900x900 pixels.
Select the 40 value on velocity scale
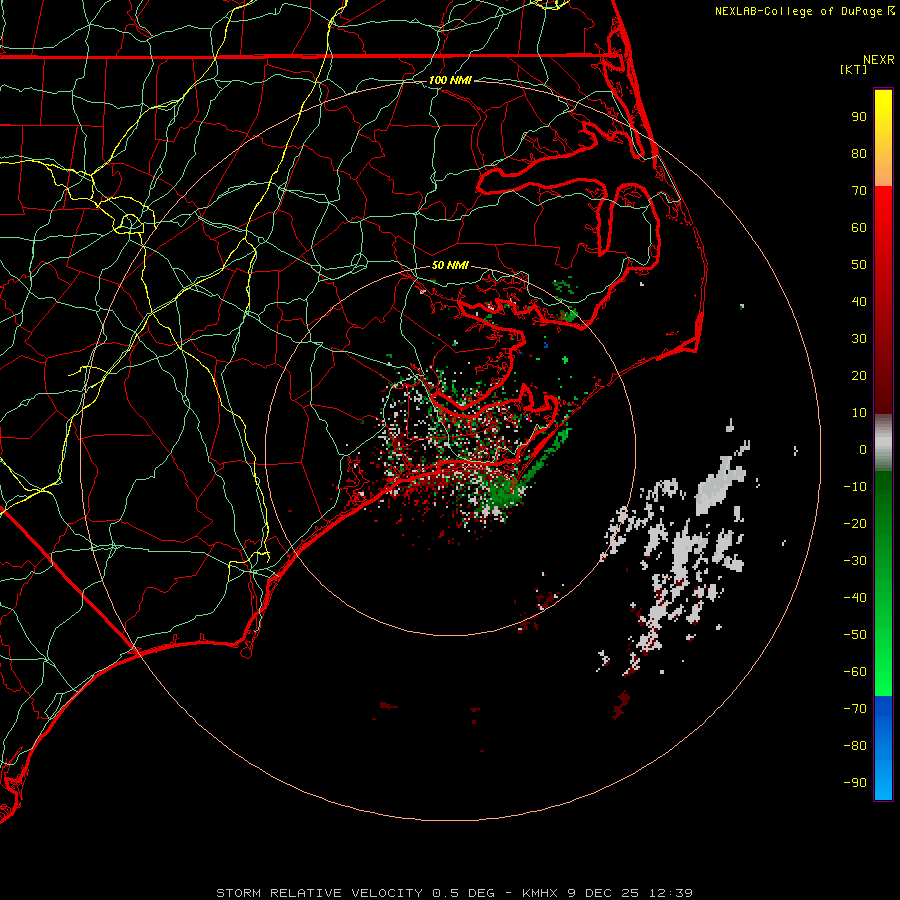click(859, 301)
